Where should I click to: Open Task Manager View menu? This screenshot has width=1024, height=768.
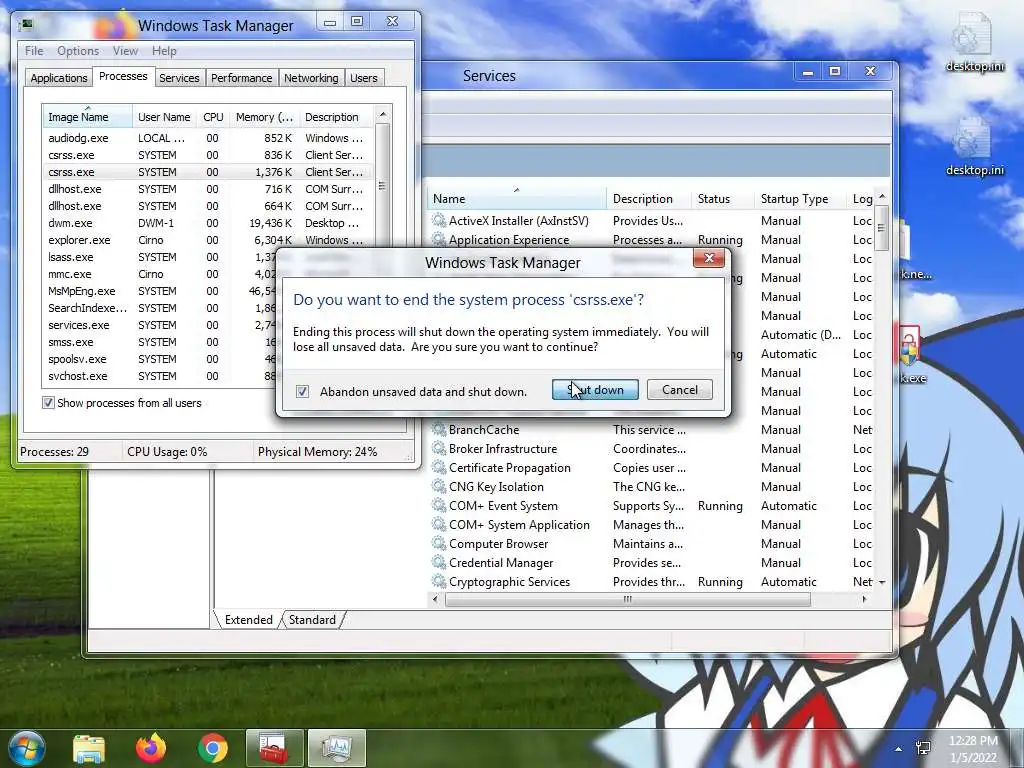[125, 51]
